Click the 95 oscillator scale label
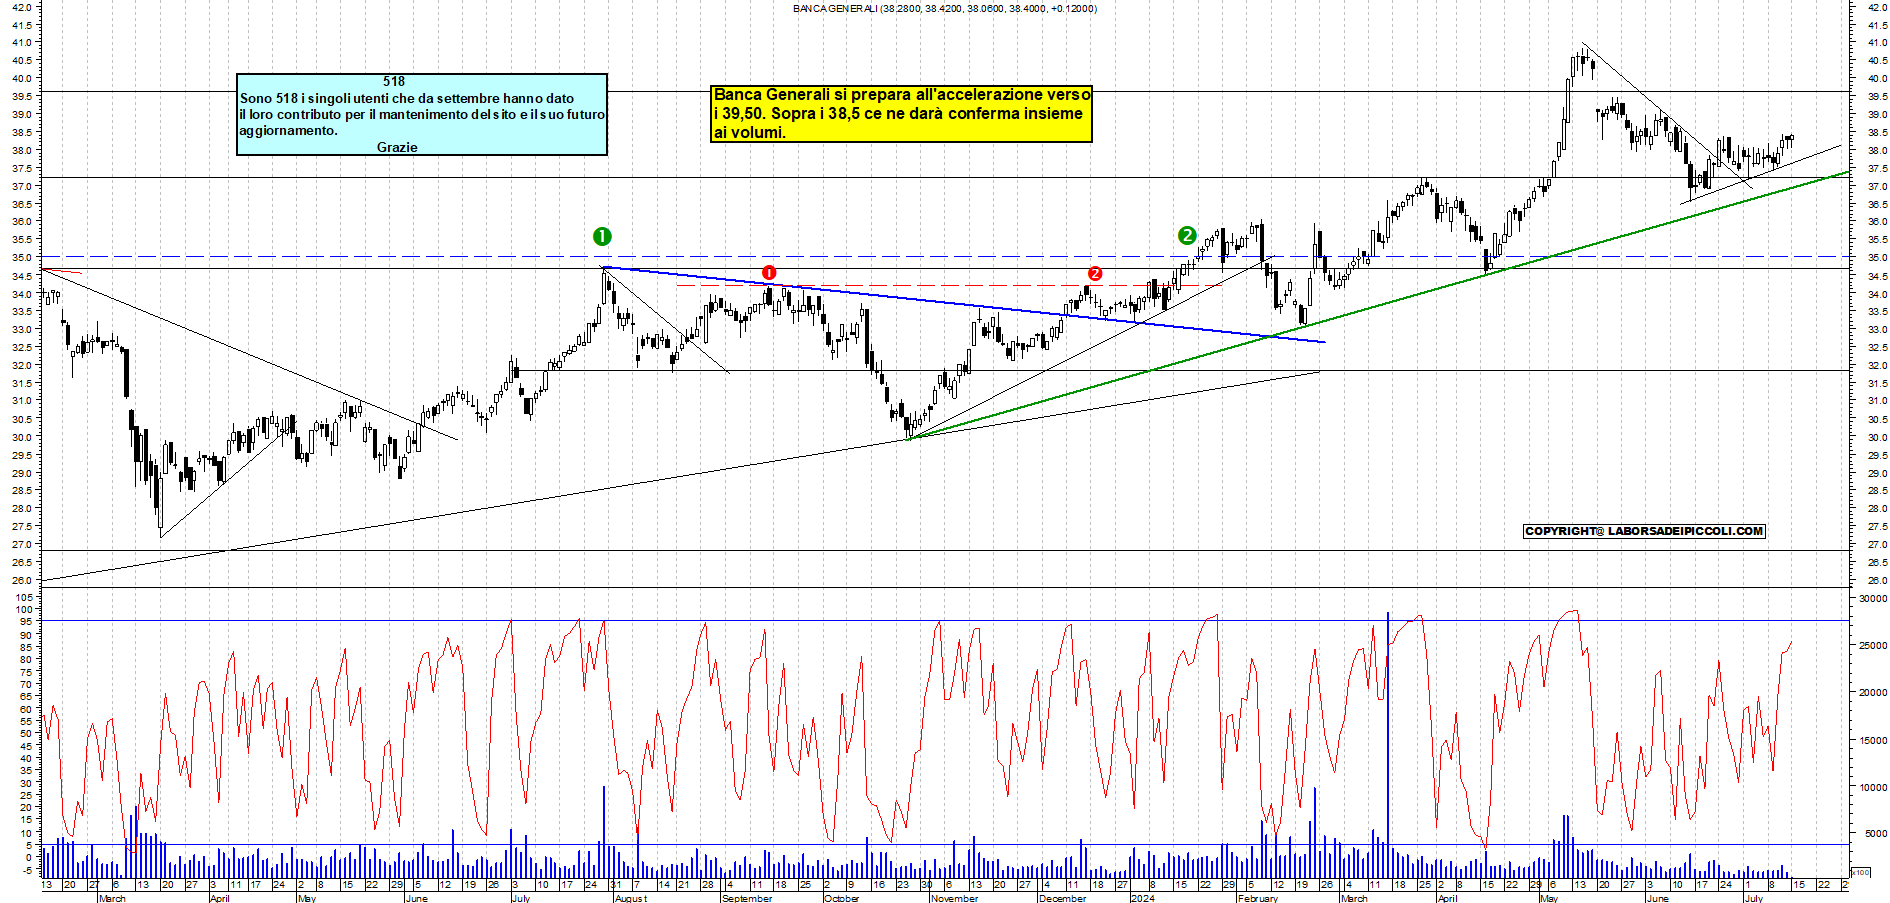The height and width of the screenshot is (903, 1890). click(28, 622)
